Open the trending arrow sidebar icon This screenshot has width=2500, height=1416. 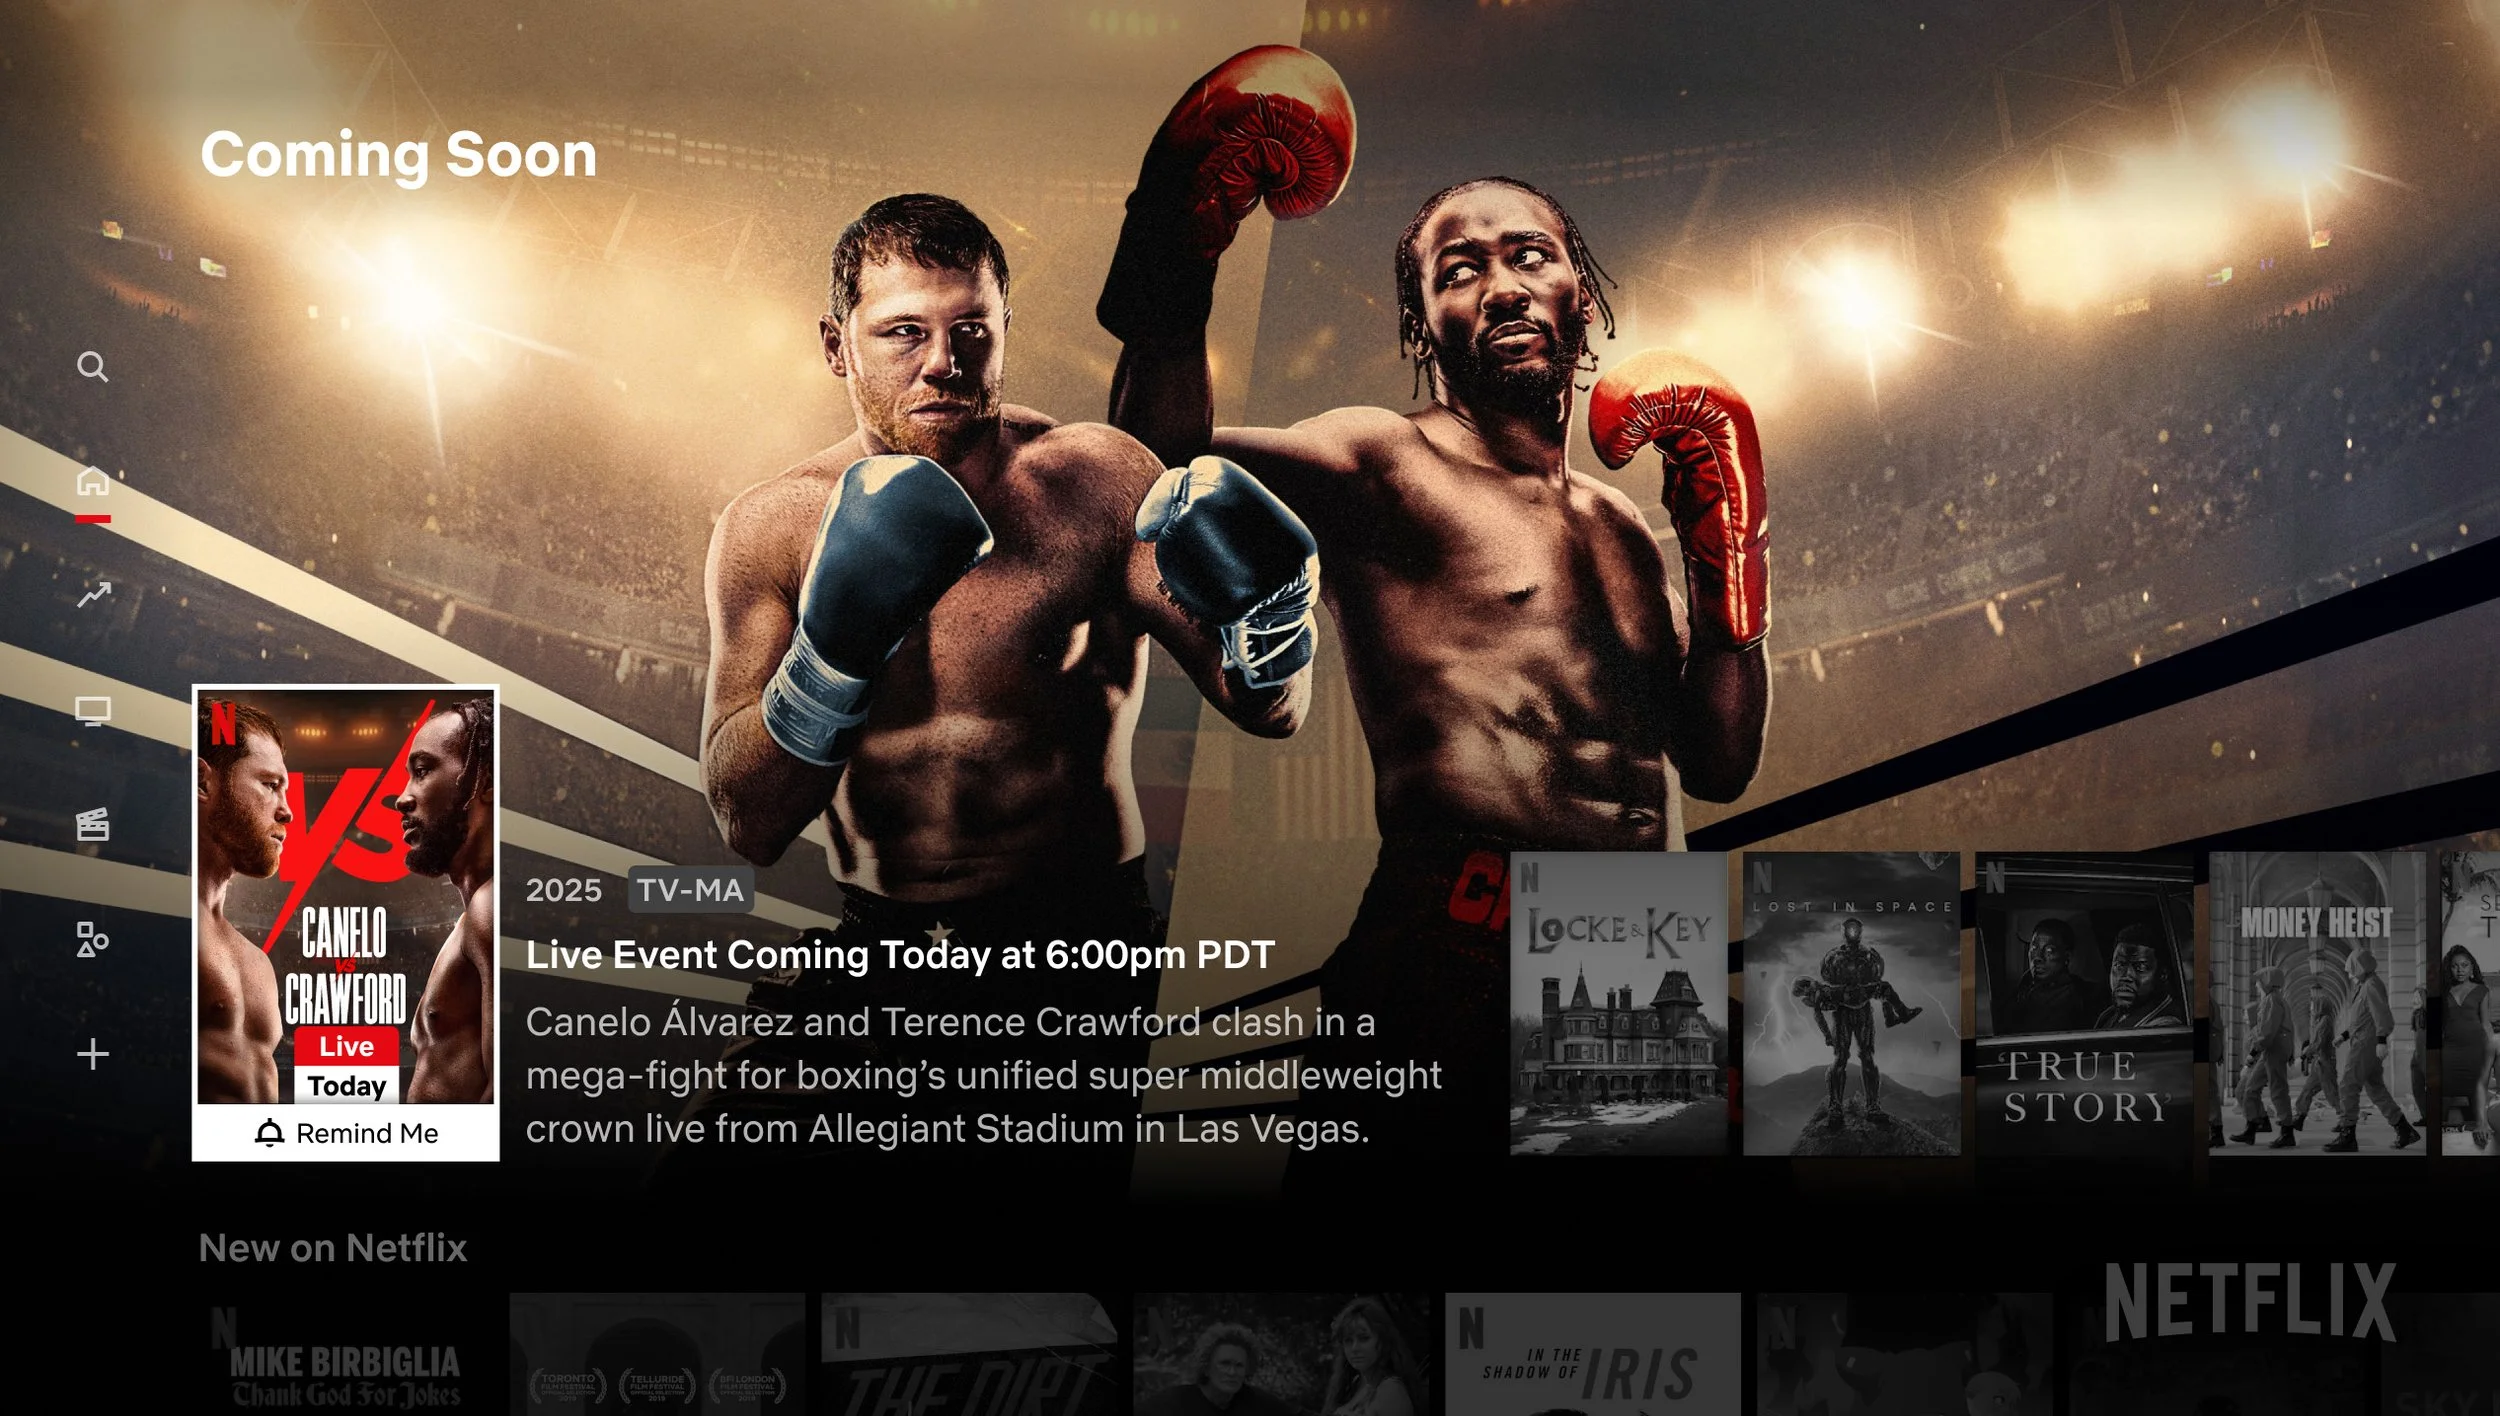93,595
